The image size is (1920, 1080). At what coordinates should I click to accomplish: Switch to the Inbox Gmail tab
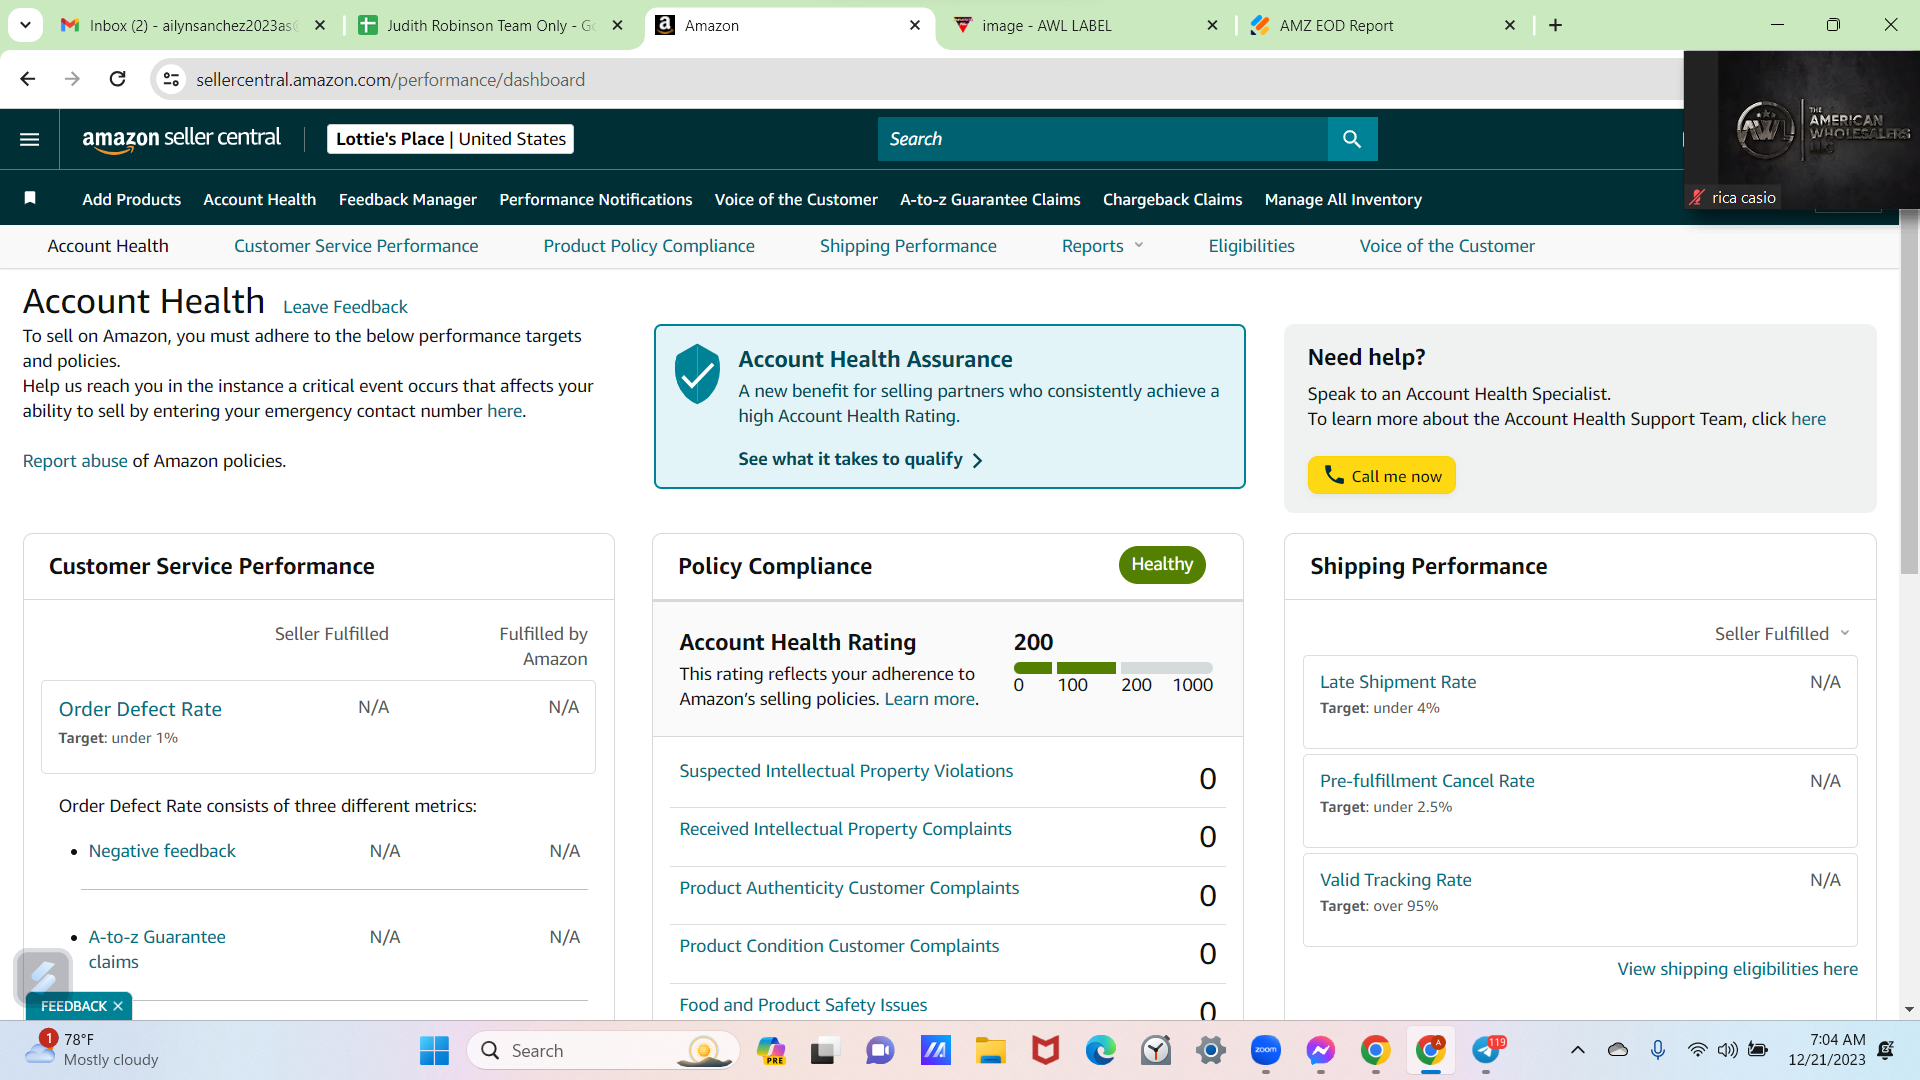[193, 25]
